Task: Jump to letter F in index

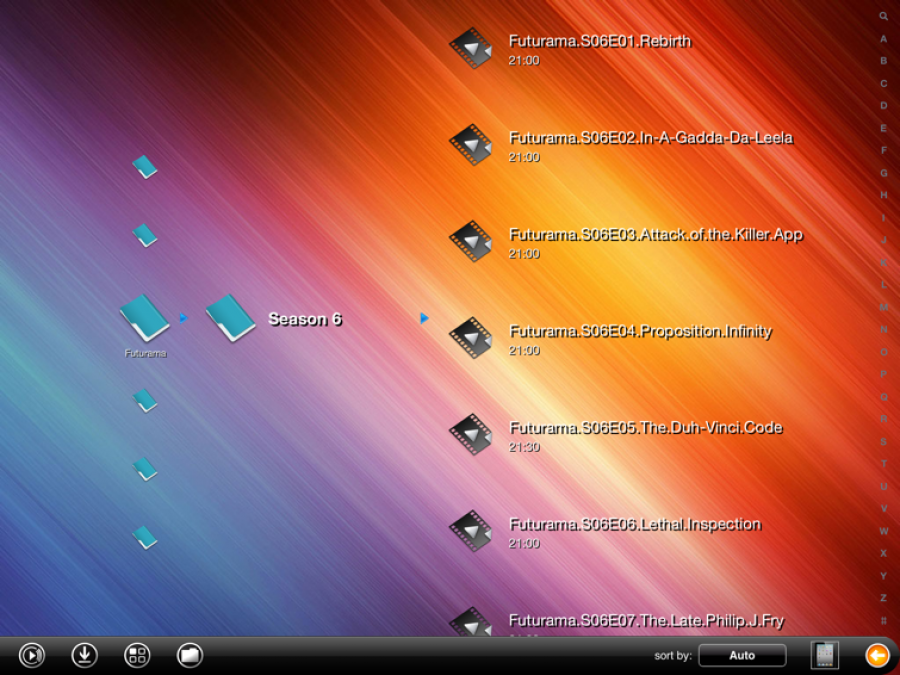Action: (x=883, y=150)
